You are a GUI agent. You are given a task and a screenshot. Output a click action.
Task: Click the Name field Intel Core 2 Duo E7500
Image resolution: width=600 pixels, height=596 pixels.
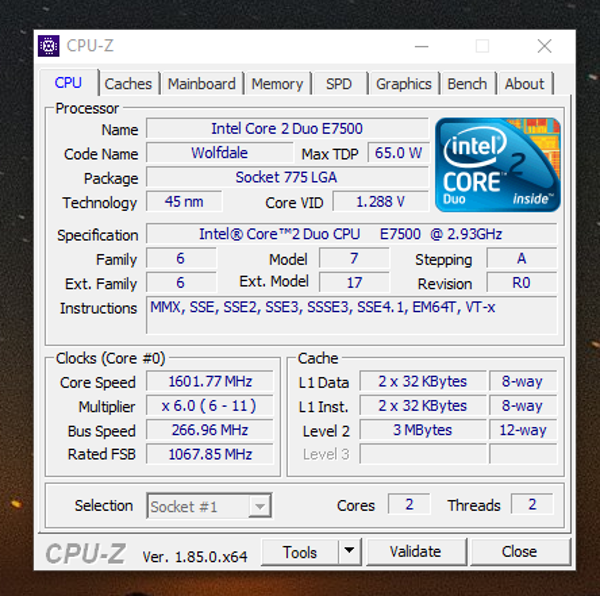pyautogui.click(x=287, y=128)
